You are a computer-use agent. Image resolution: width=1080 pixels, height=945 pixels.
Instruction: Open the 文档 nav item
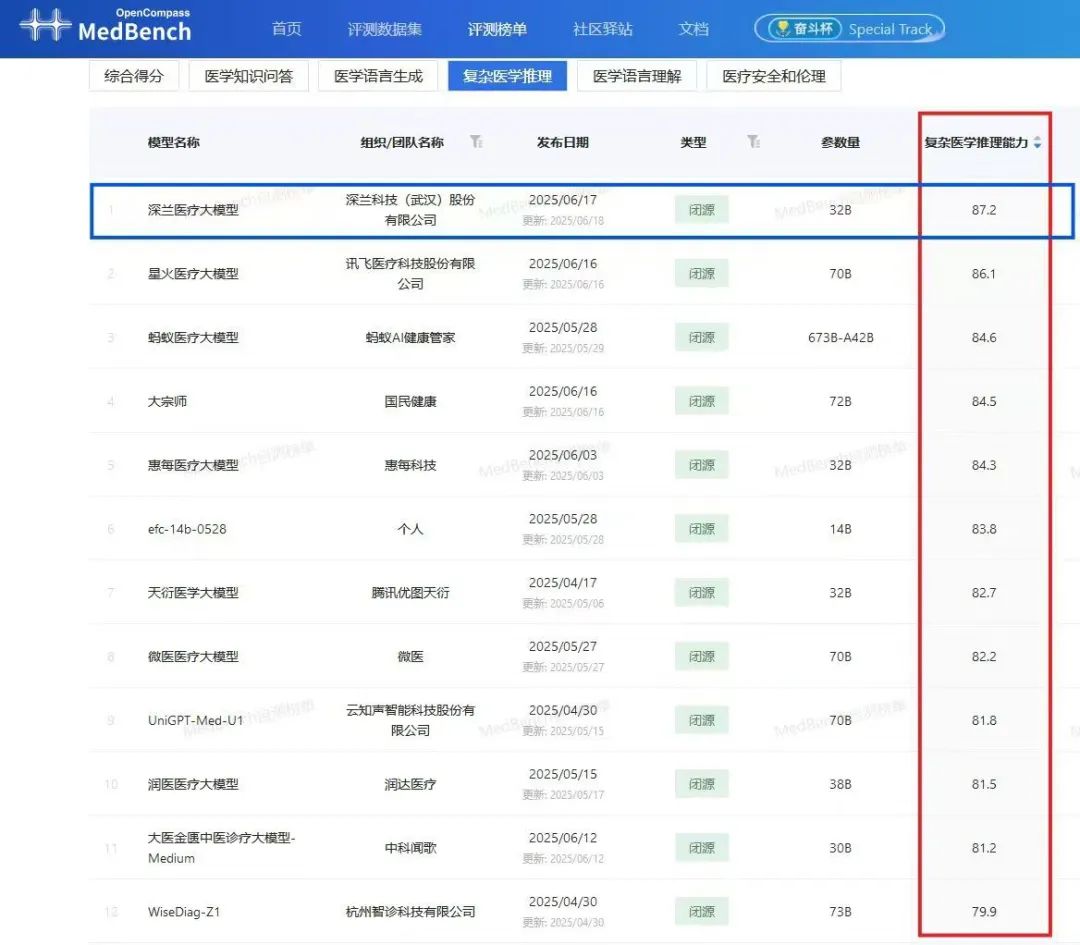coord(693,29)
